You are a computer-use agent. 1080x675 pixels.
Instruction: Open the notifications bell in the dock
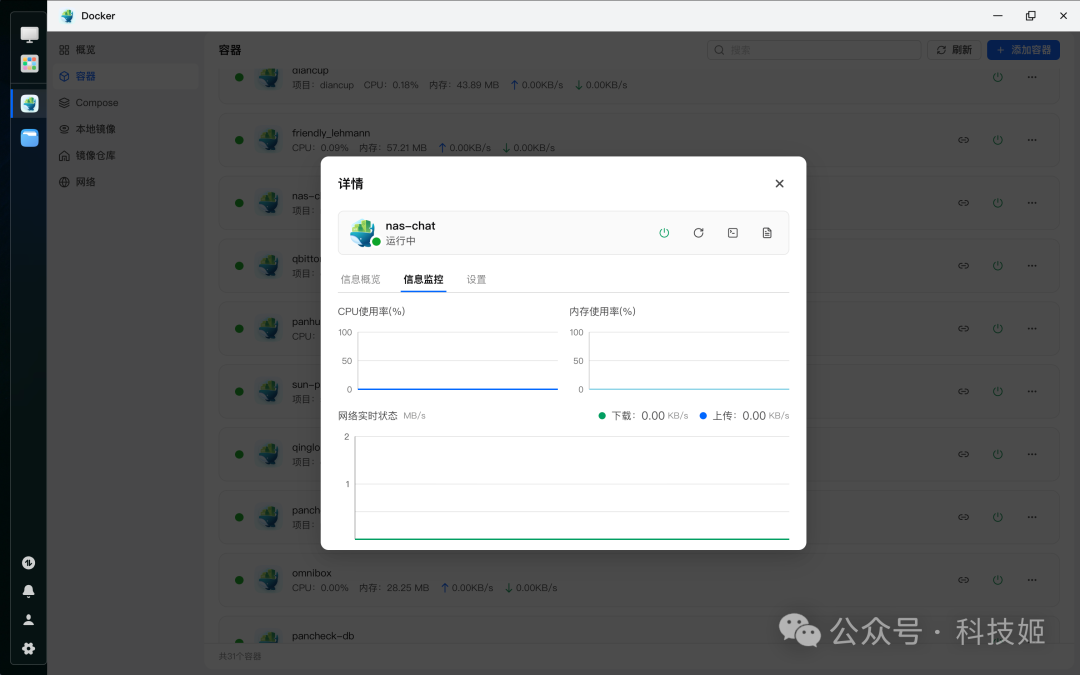pos(29,591)
